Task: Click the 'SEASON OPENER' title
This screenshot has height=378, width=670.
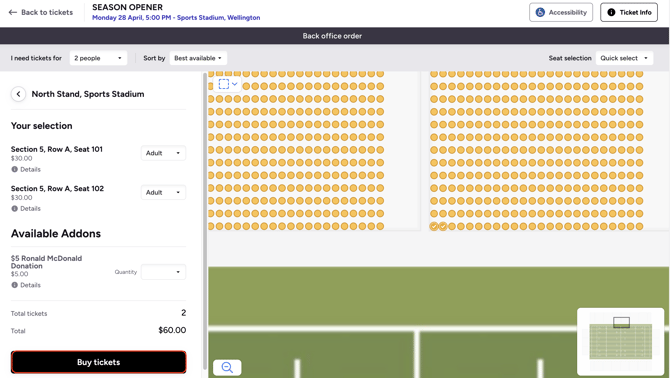Action: 127,7
